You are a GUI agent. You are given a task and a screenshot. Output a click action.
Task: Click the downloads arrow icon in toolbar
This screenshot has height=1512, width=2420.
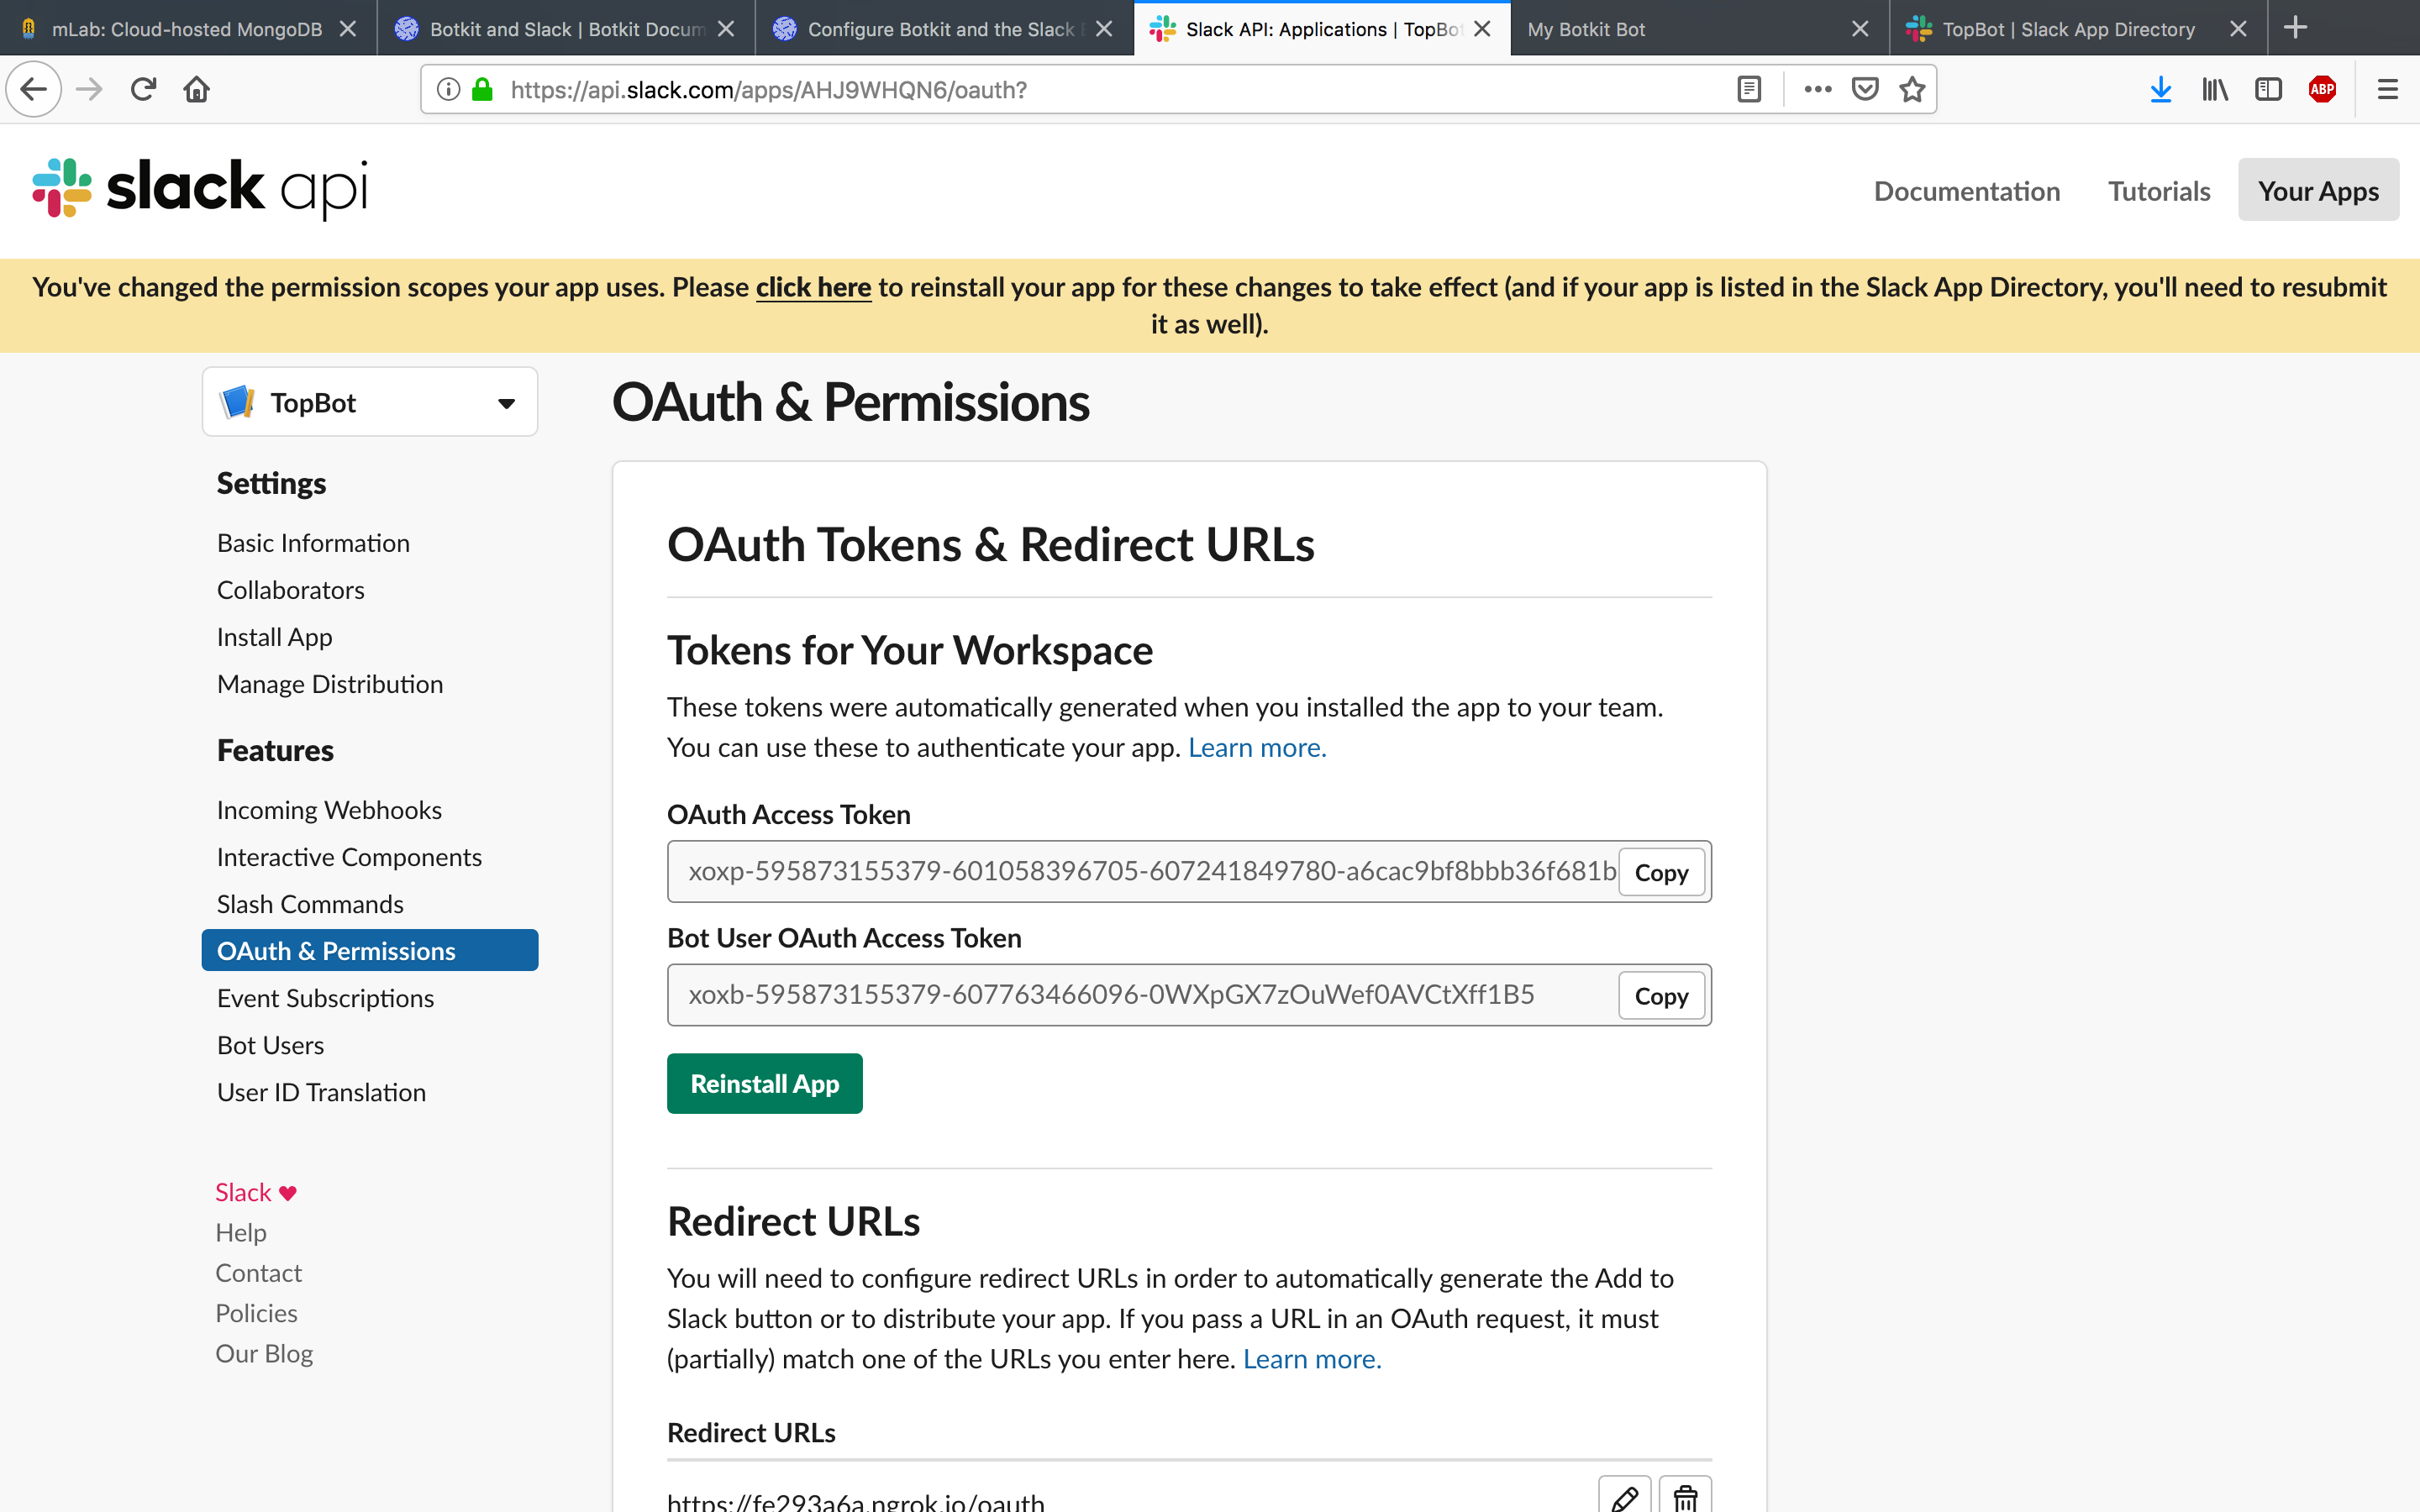(2160, 90)
